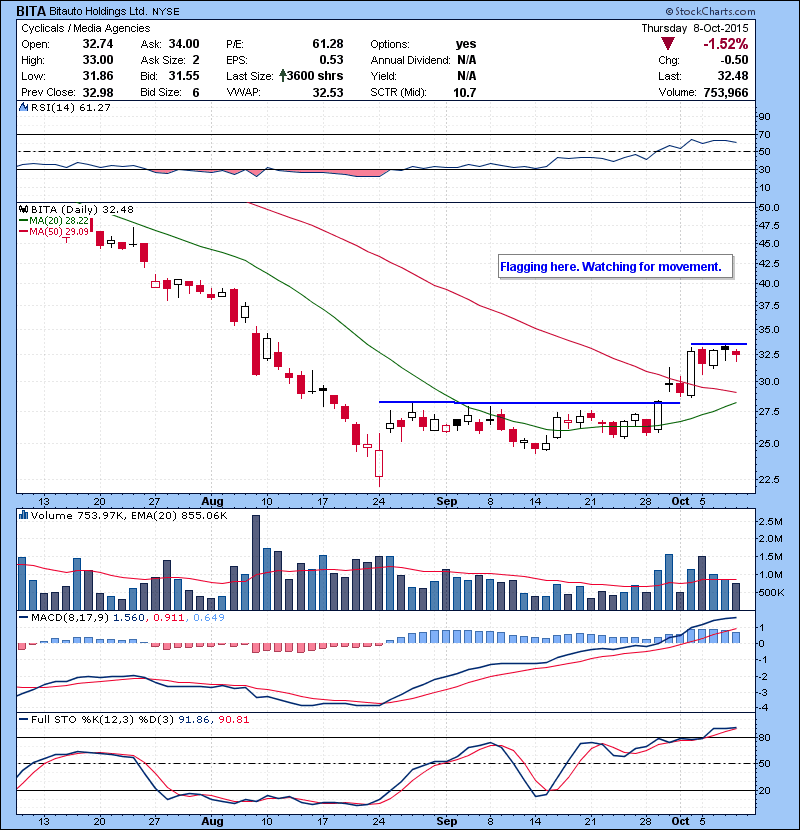Screen dimensions: 800x830
Task: Click the MA(50) 29.09 legend entry
Action: pos(54,231)
